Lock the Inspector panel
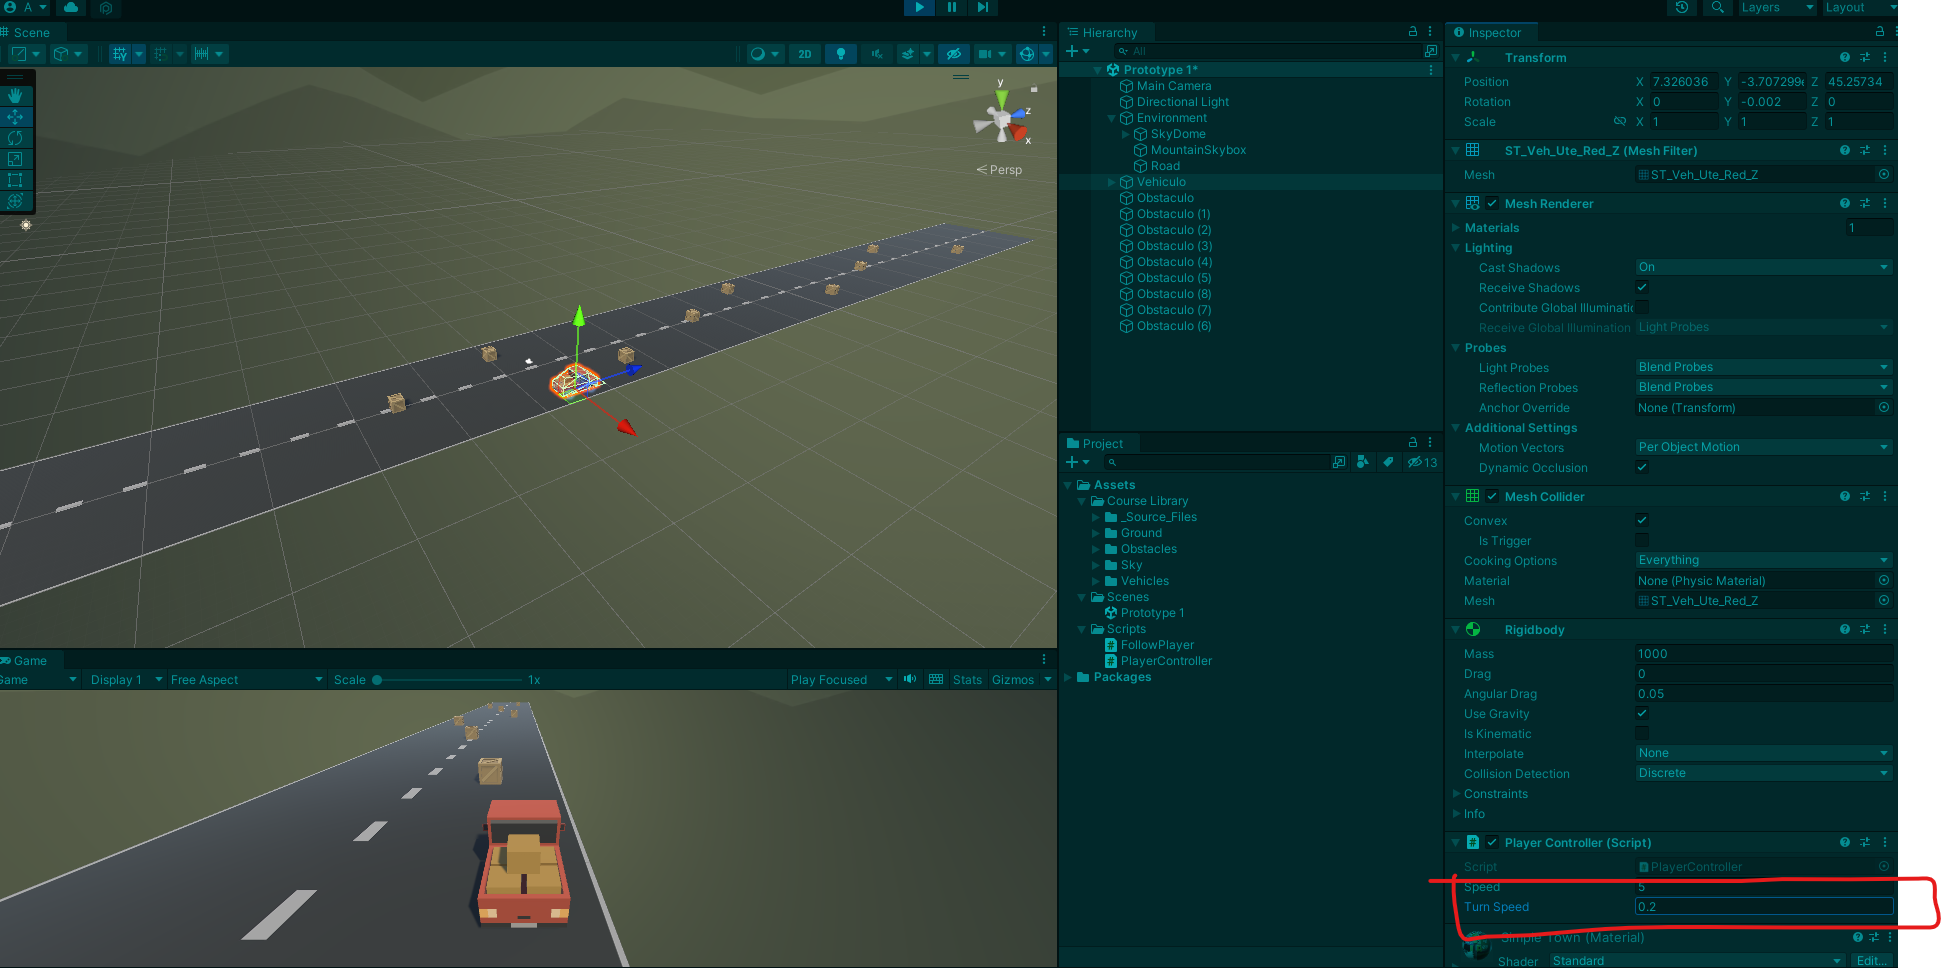This screenshot has width=1941, height=968. (1879, 32)
